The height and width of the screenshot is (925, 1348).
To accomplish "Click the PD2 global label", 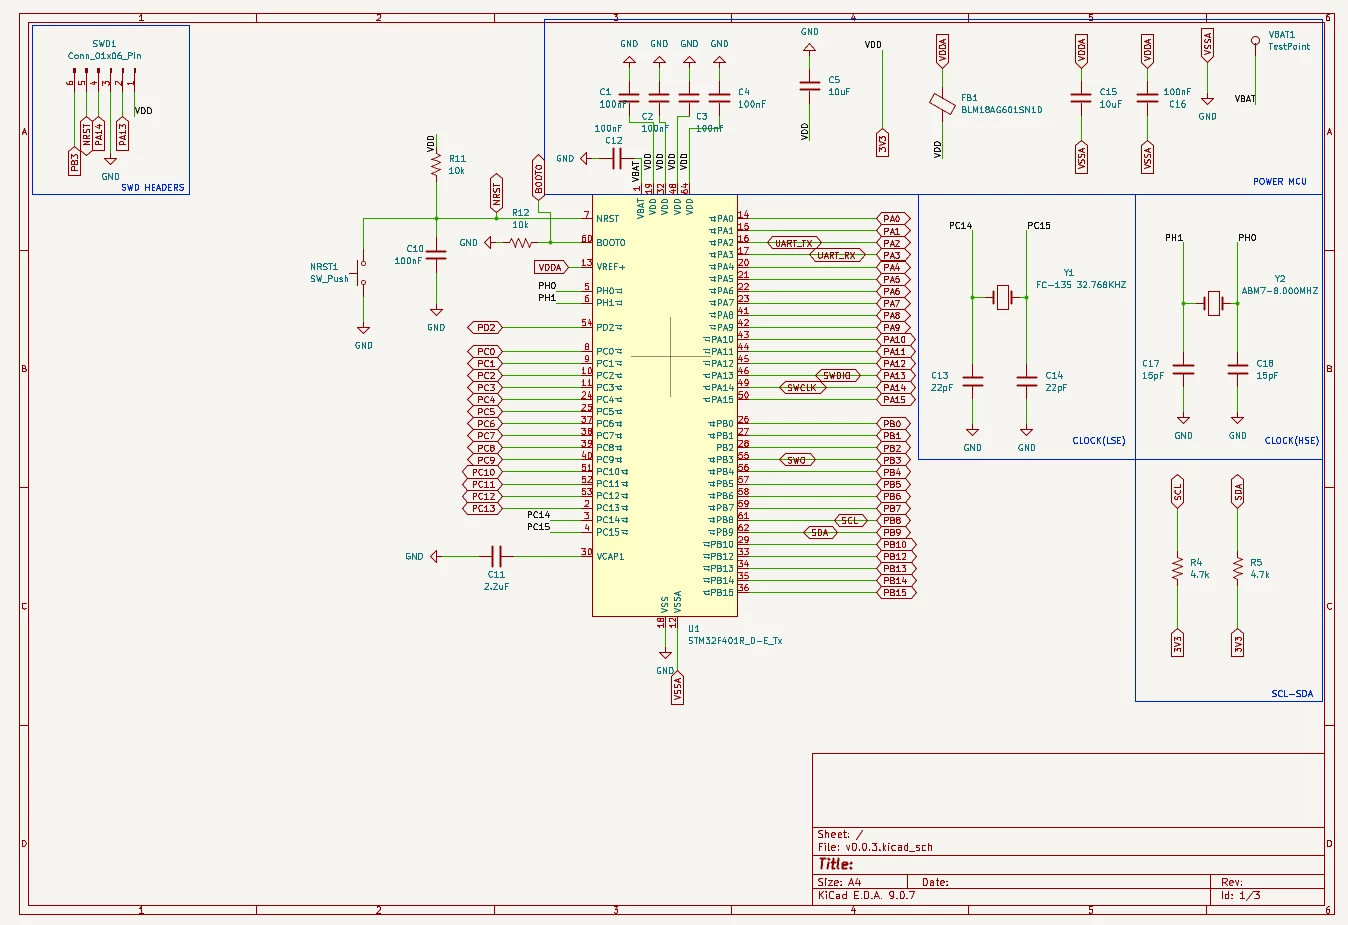I will (x=485, y=328).
